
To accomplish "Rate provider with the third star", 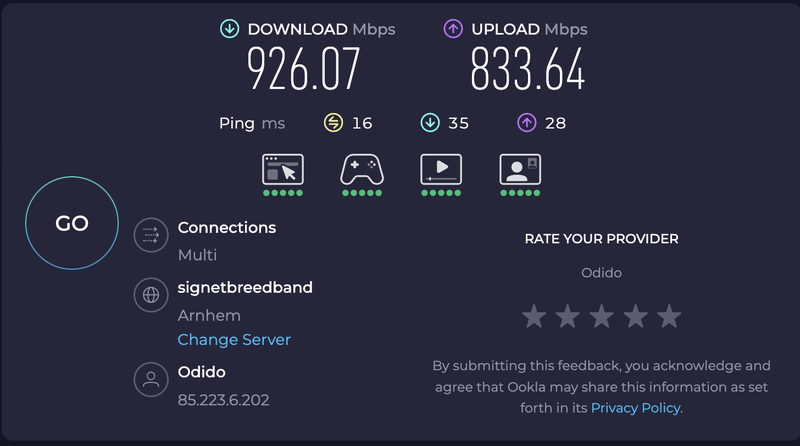I will [602, 316].
